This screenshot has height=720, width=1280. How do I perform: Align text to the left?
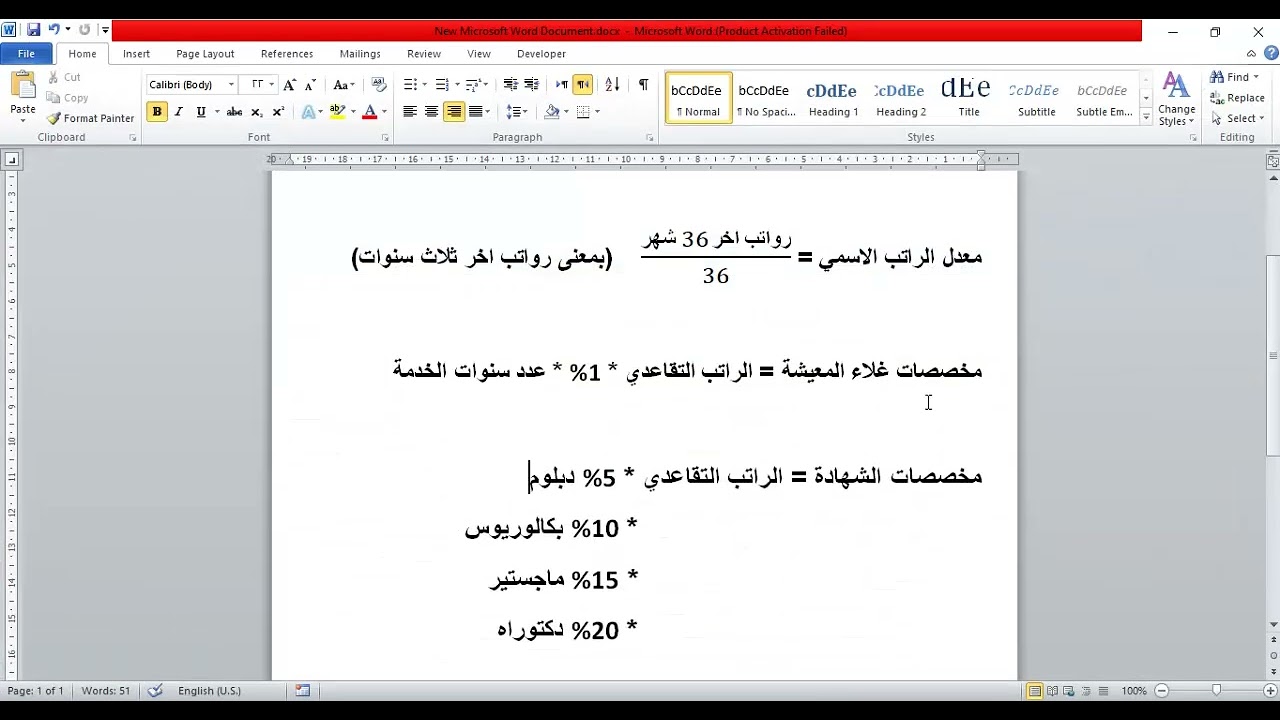(410, 112)
